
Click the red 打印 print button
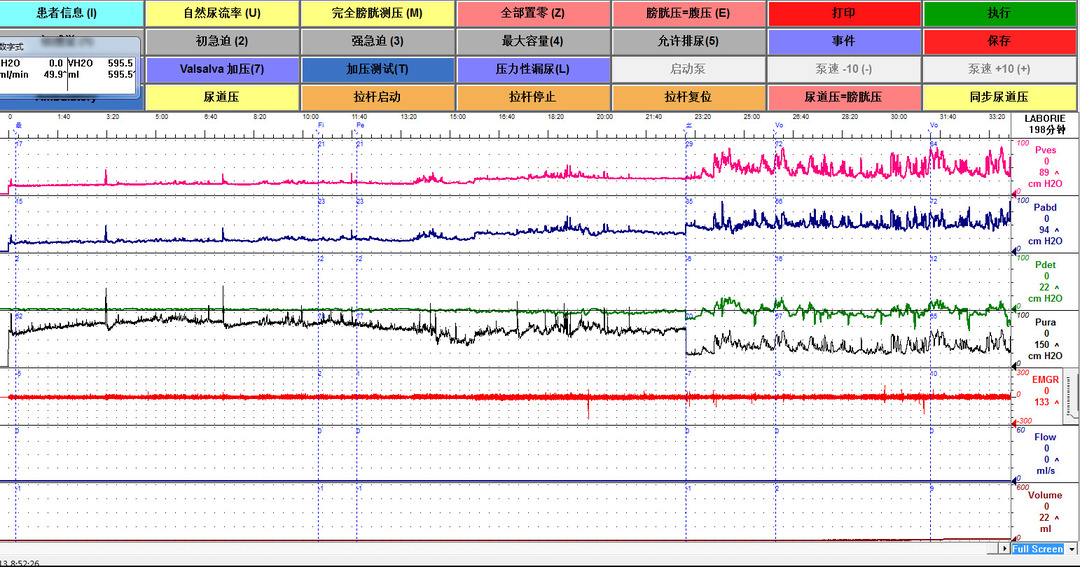click(843, 14)
